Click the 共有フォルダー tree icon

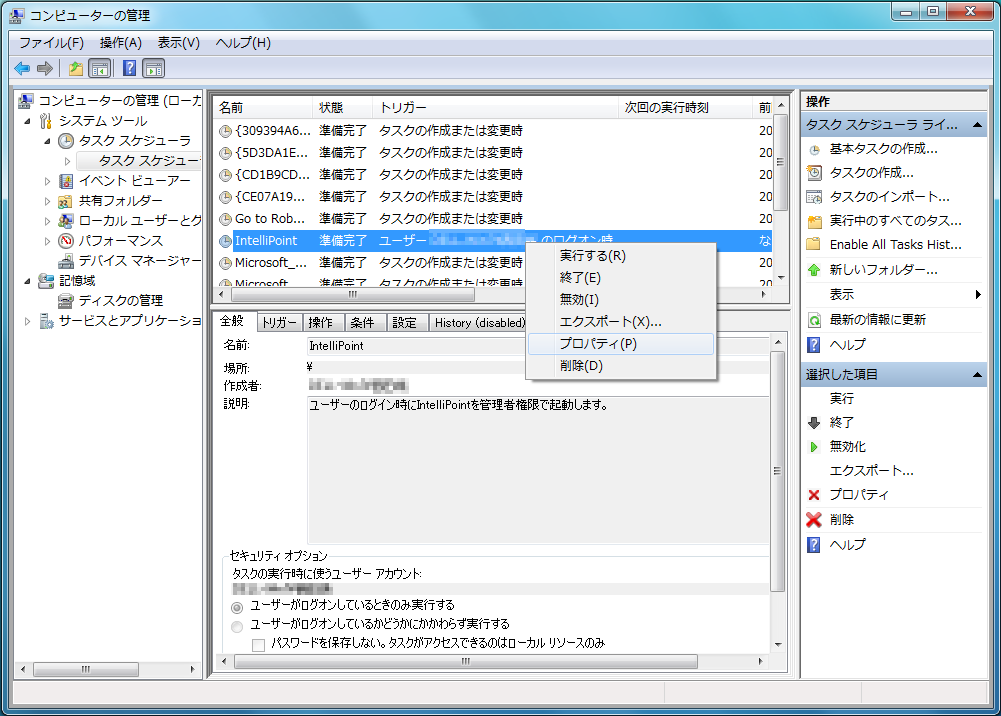[65, 201]
